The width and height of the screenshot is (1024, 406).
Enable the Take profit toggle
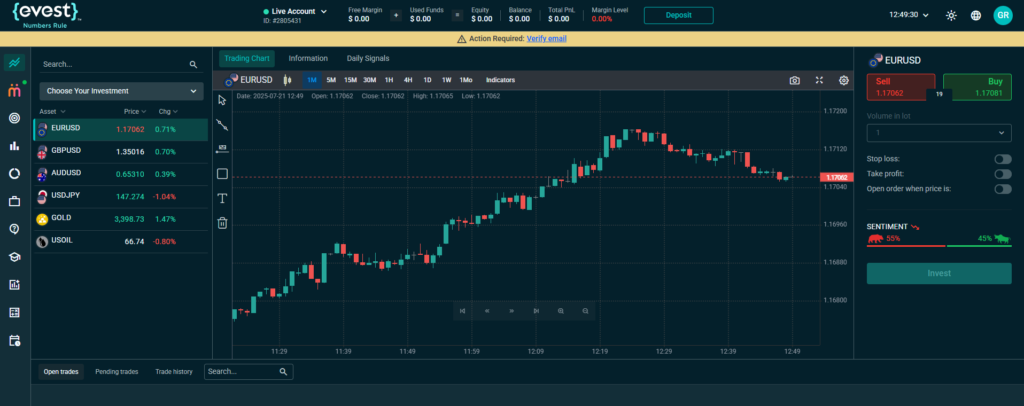(1002, 174)
